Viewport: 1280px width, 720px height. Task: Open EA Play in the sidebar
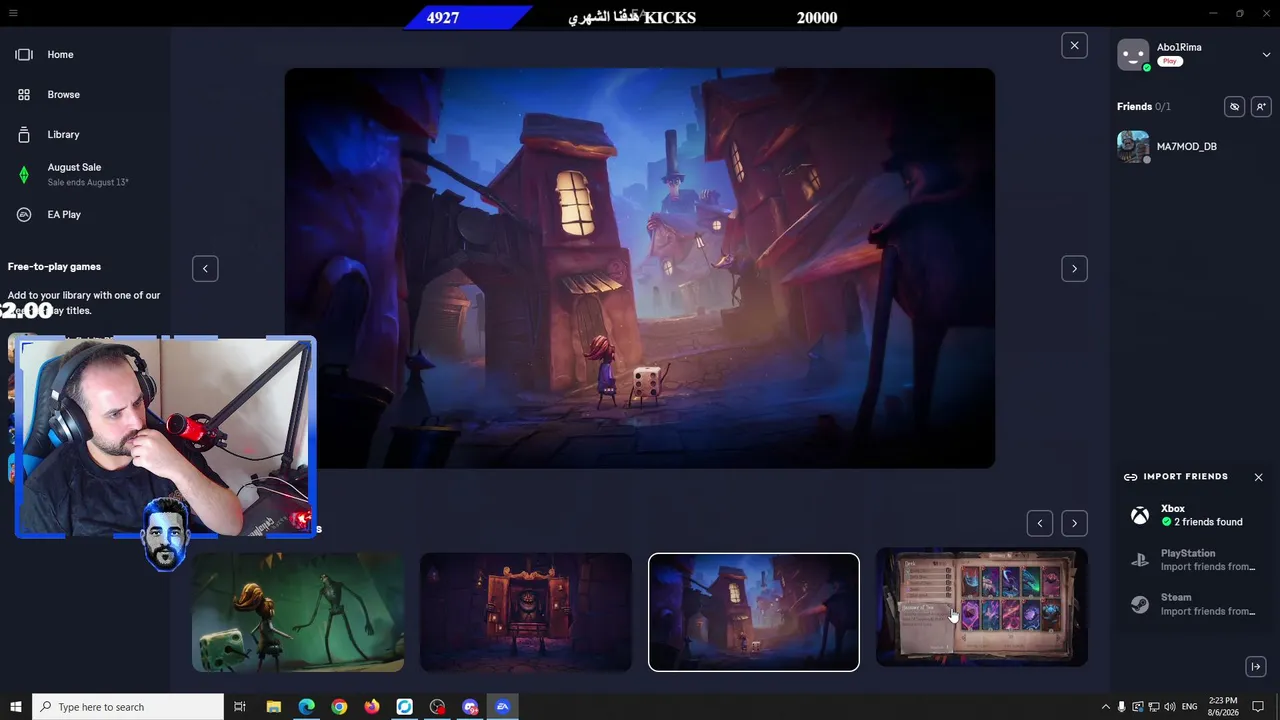pos(64,215)
